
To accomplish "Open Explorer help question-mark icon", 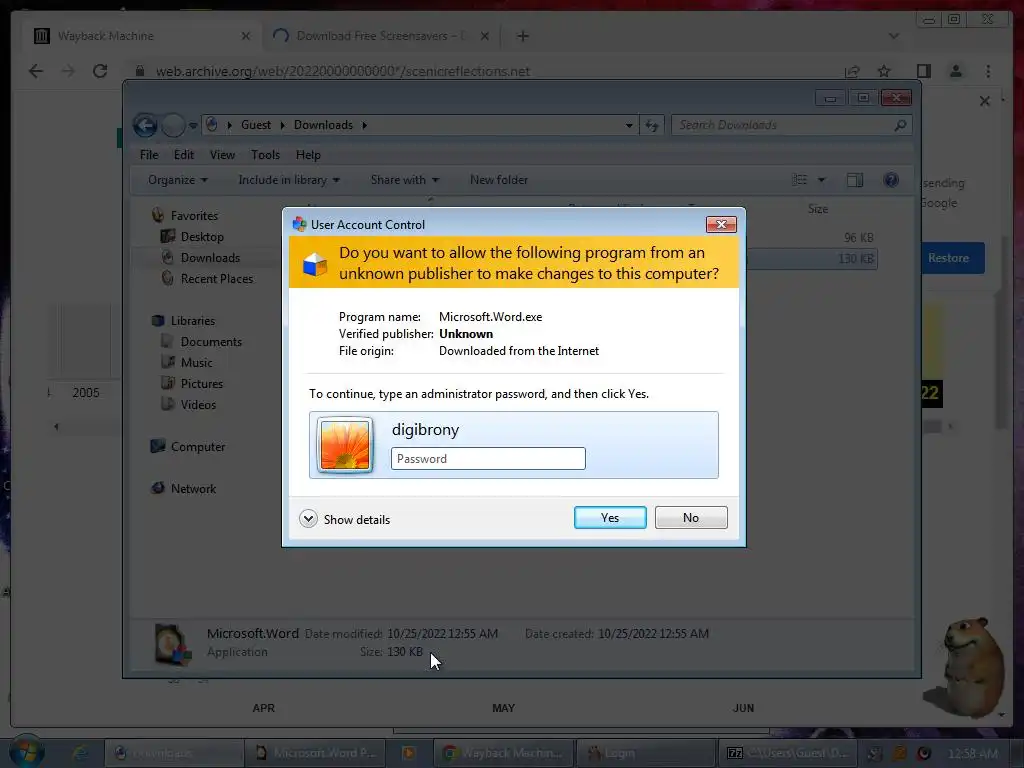I will (x=891, y=180).
